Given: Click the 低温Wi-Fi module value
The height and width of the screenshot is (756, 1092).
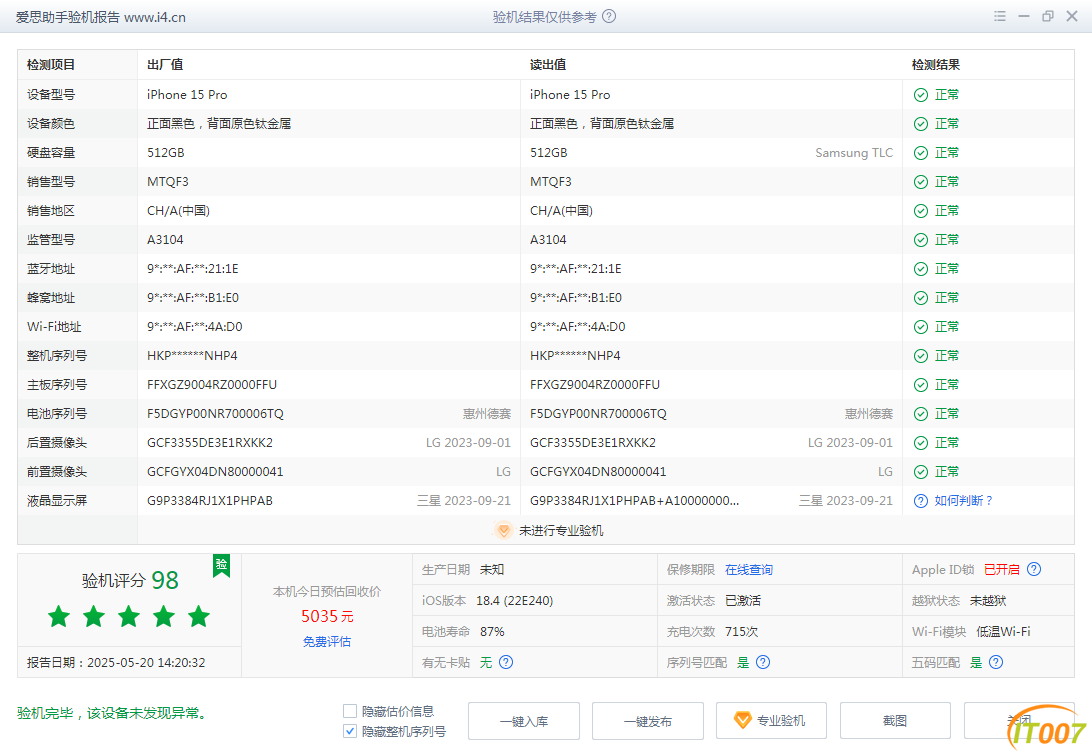Looking at the screenshot, I should coord(1003,631).
